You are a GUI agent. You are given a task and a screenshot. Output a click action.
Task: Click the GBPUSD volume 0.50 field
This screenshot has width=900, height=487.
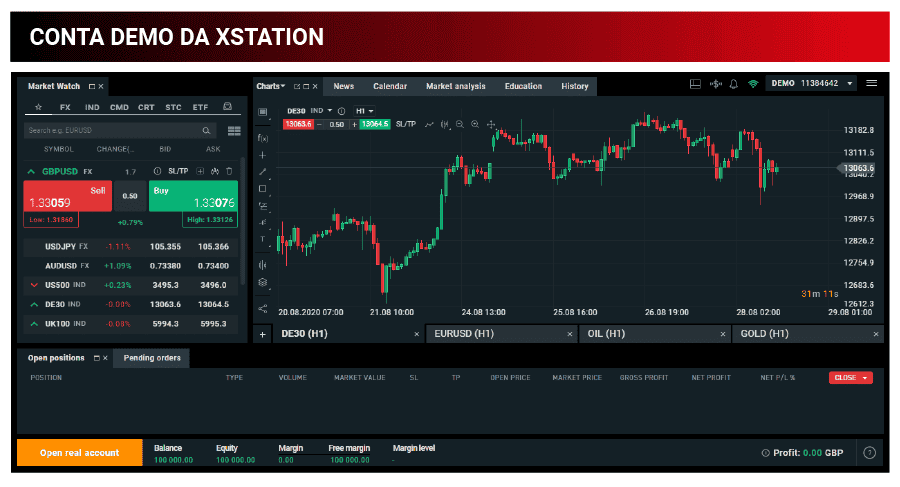pyautogui.click(x=130, y=196)
